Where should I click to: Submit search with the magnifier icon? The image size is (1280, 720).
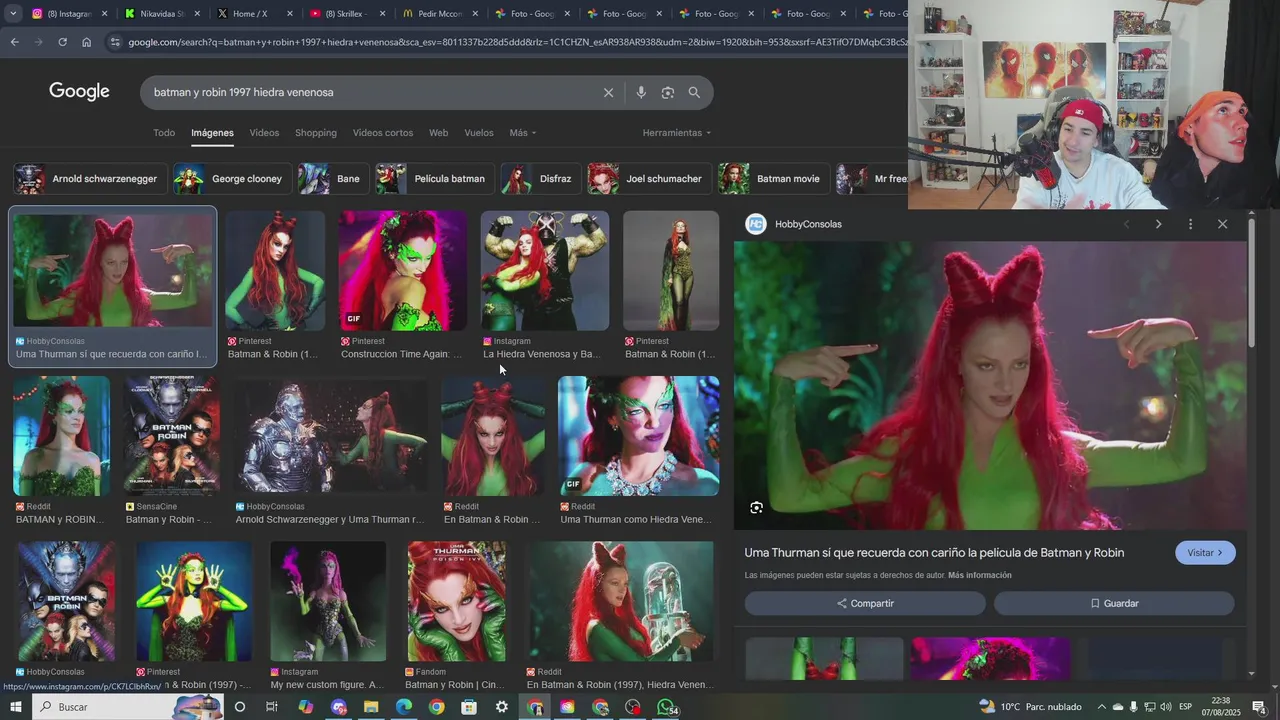tap(694, 92)
